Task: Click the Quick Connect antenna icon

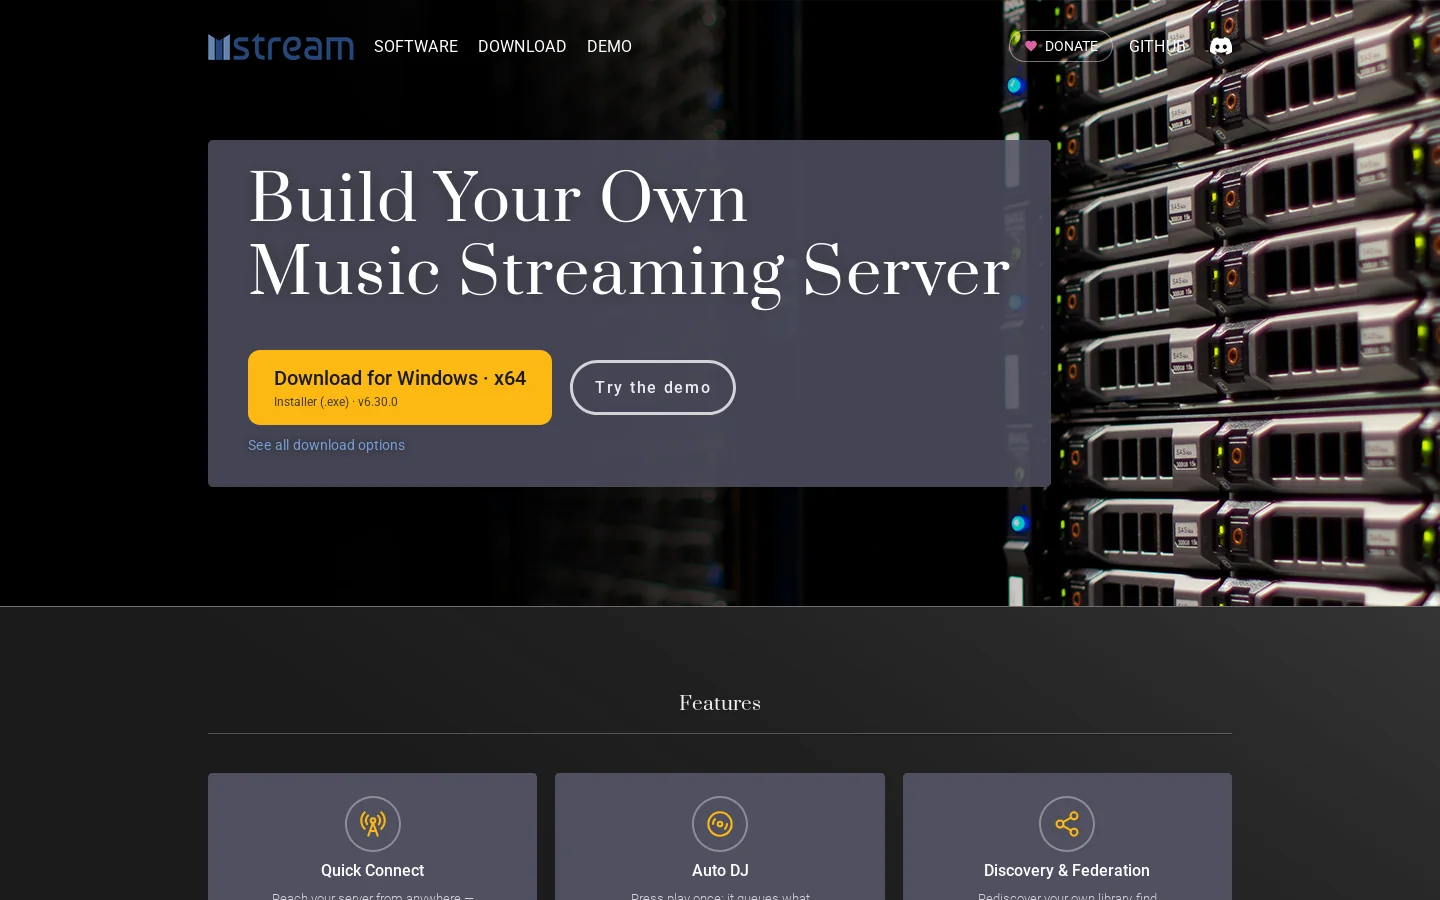Action: (373, 824)
